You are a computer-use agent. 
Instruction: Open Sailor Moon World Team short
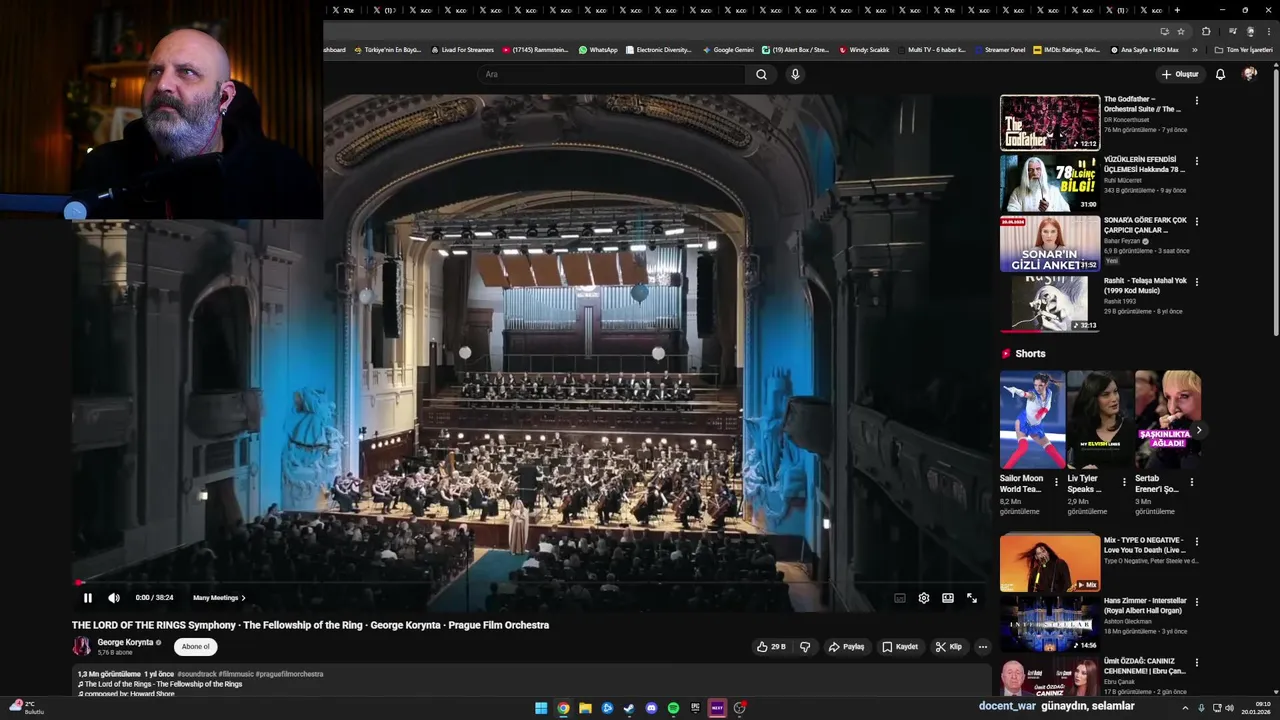click(x=1032, y=419)
